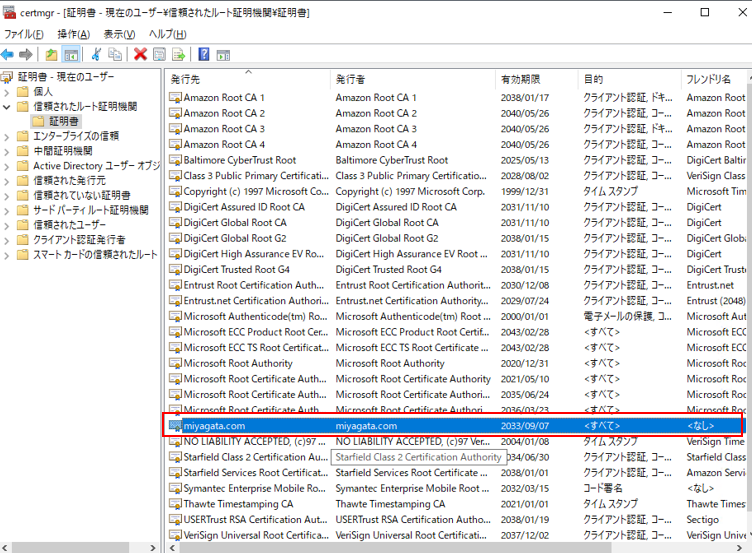Screen dimensions: 752x553
Task: Select the DigiCert Trusted Root G4 row
Action: tap(456, 270)
